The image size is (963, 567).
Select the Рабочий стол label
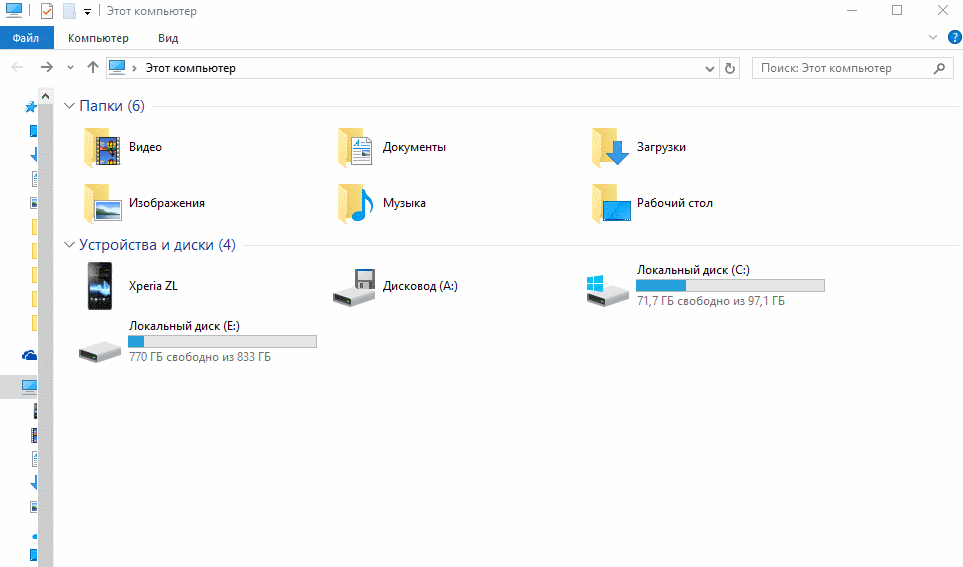tap(675, 203)
